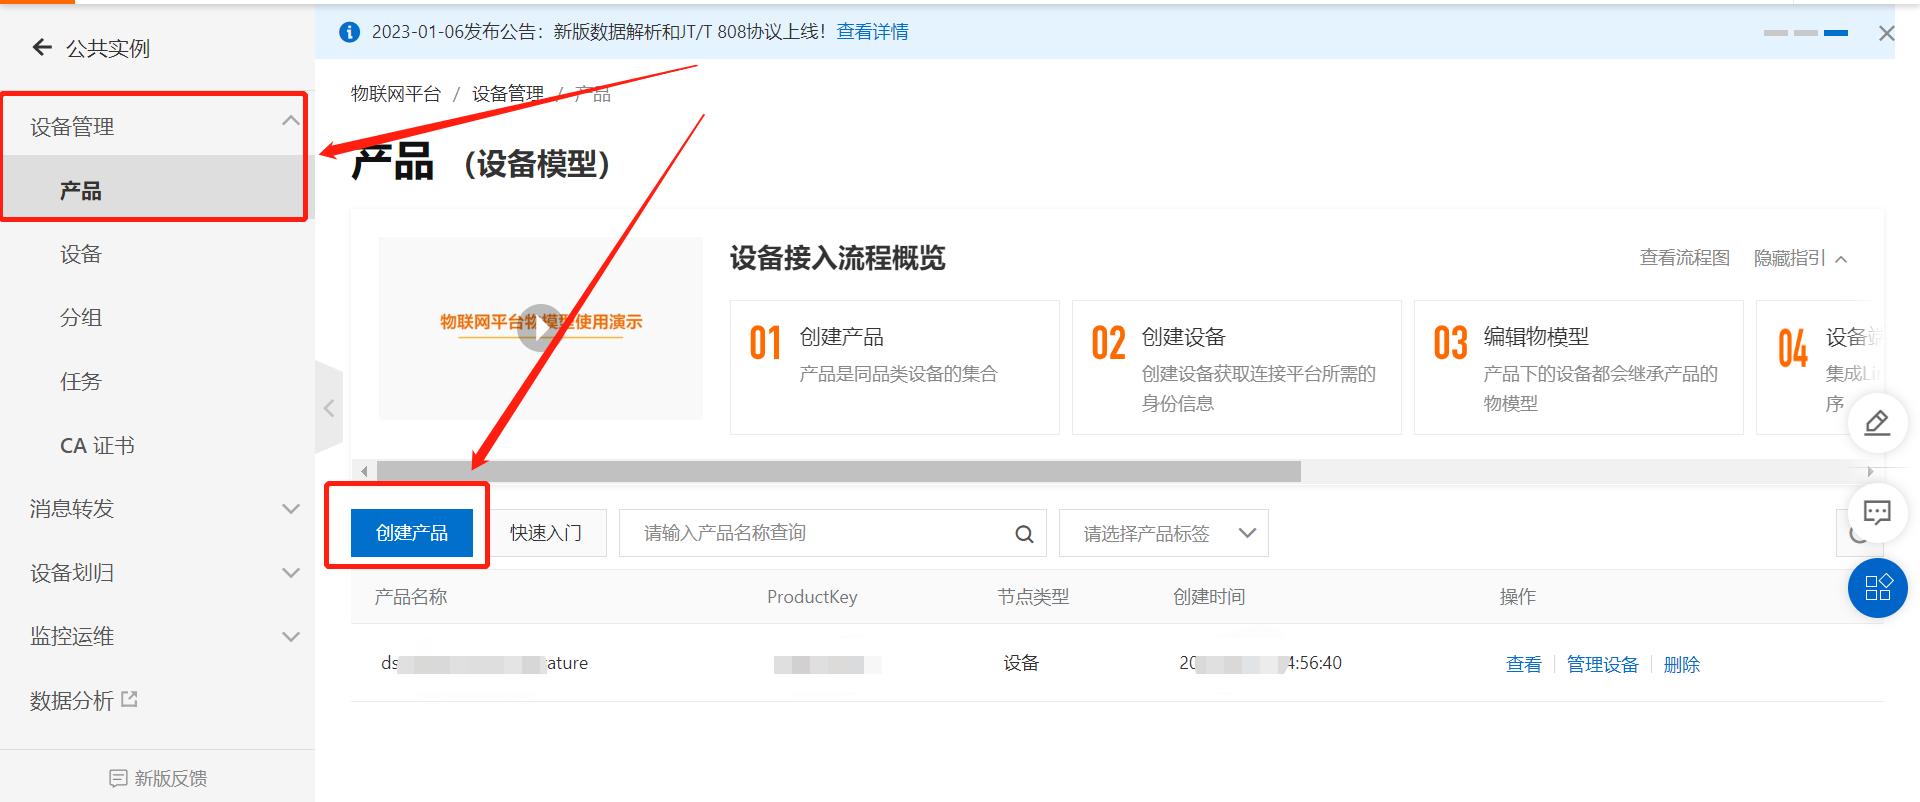Select CA 证书 in the sidebar

pos(97,446)
